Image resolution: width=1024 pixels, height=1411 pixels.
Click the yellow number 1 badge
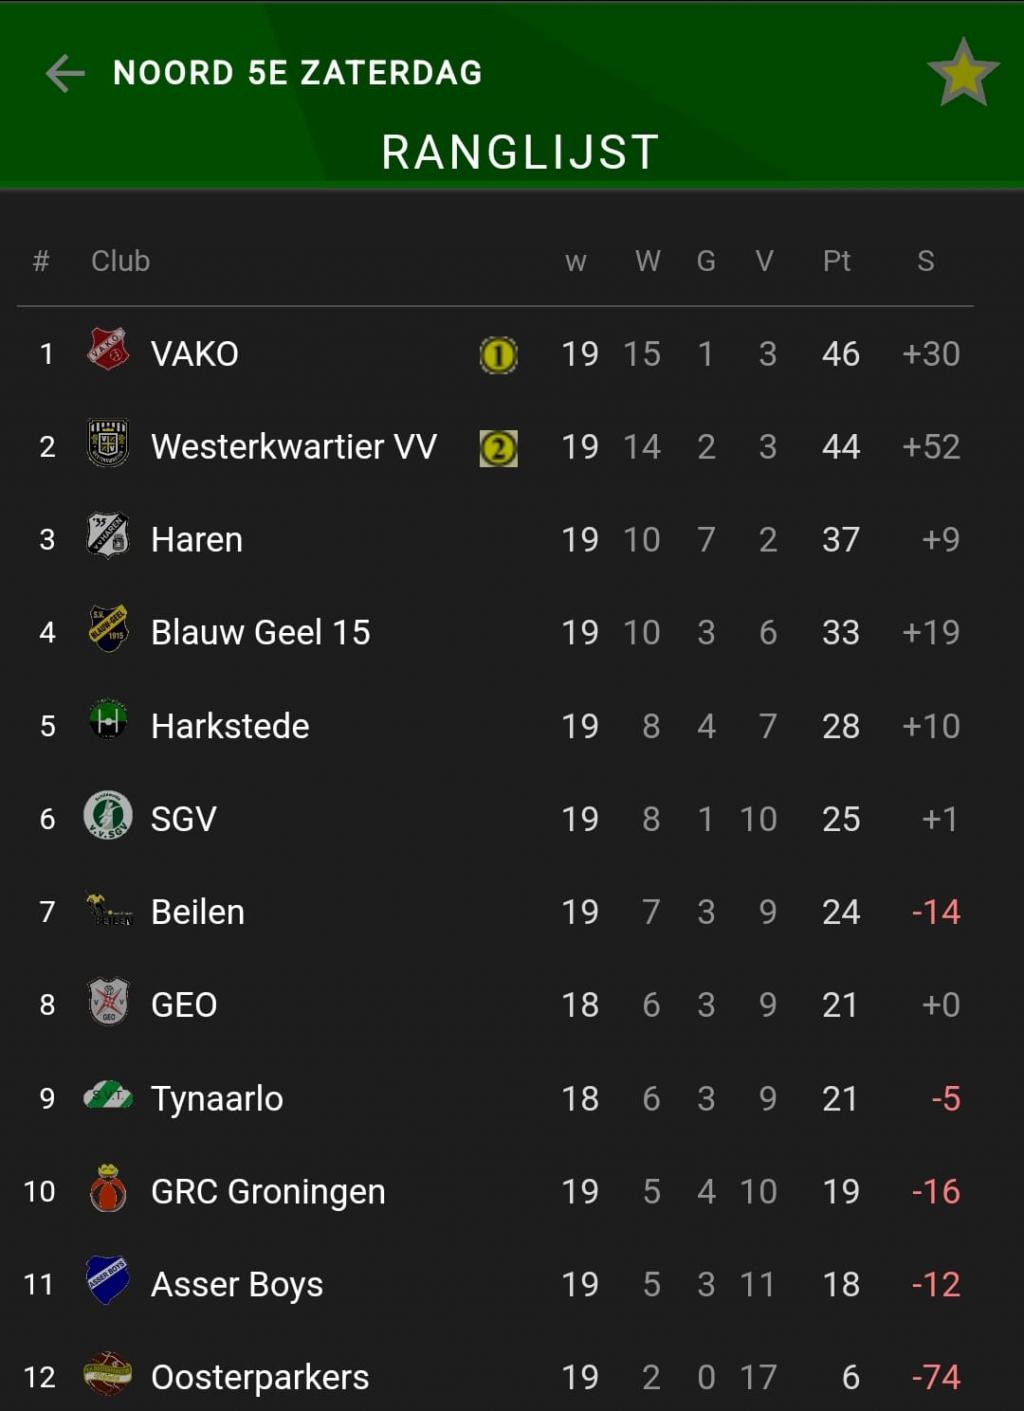[498, 355]
